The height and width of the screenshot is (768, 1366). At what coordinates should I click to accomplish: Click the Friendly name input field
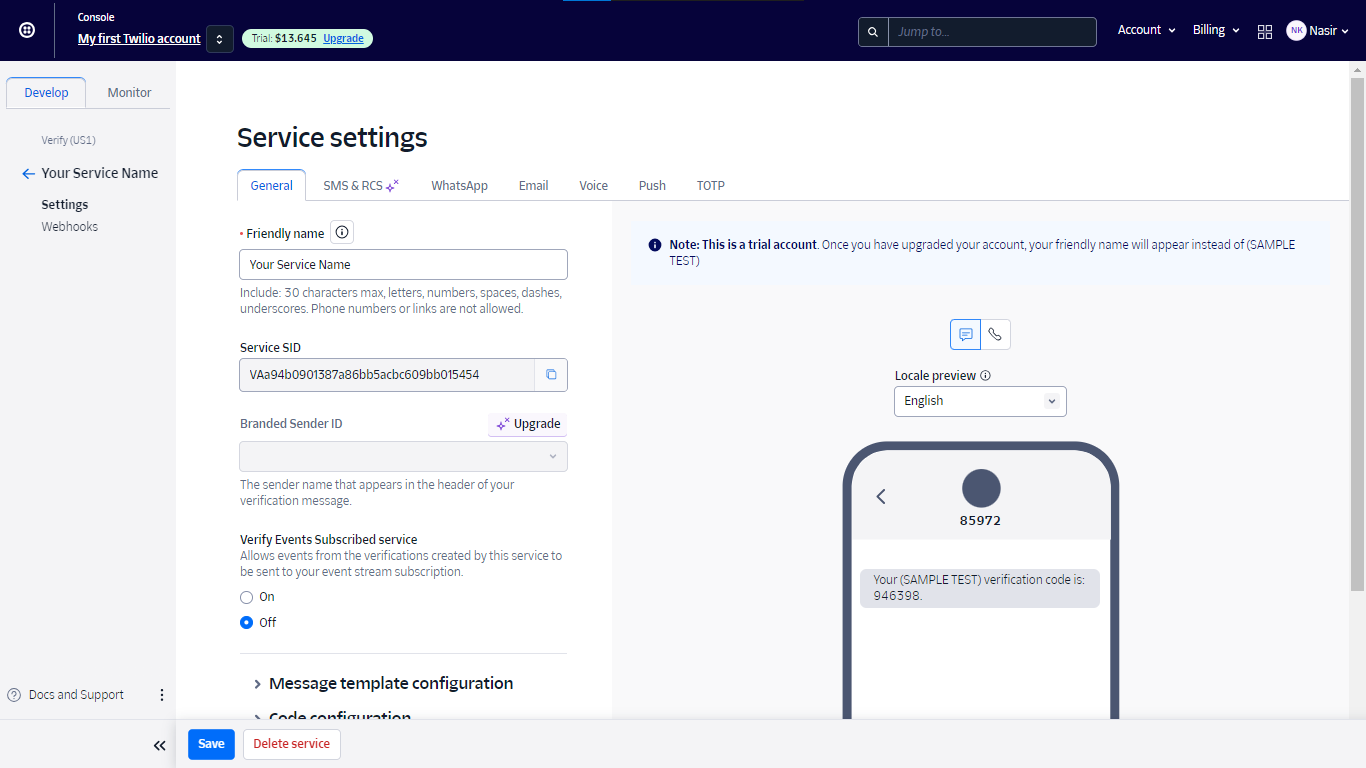click(x=403, y=265)
